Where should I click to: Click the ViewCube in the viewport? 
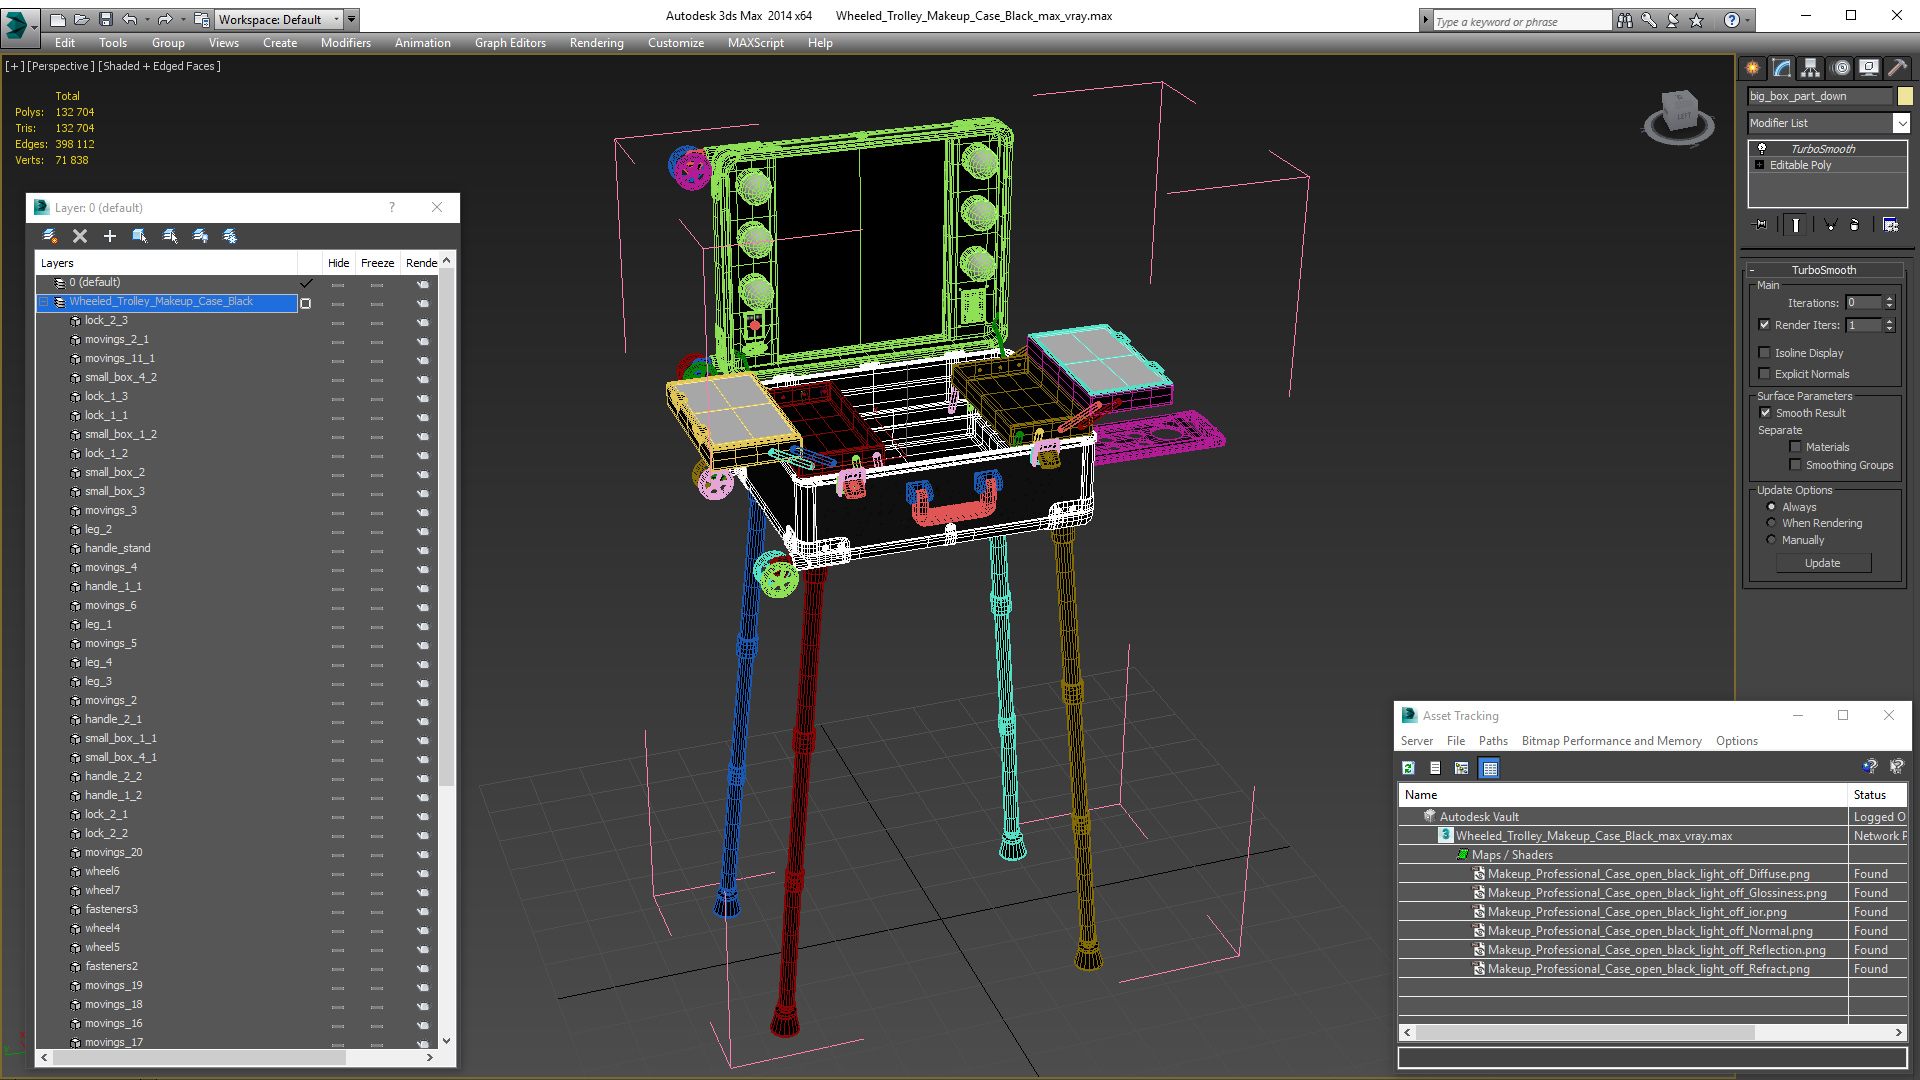point(1679,116)
